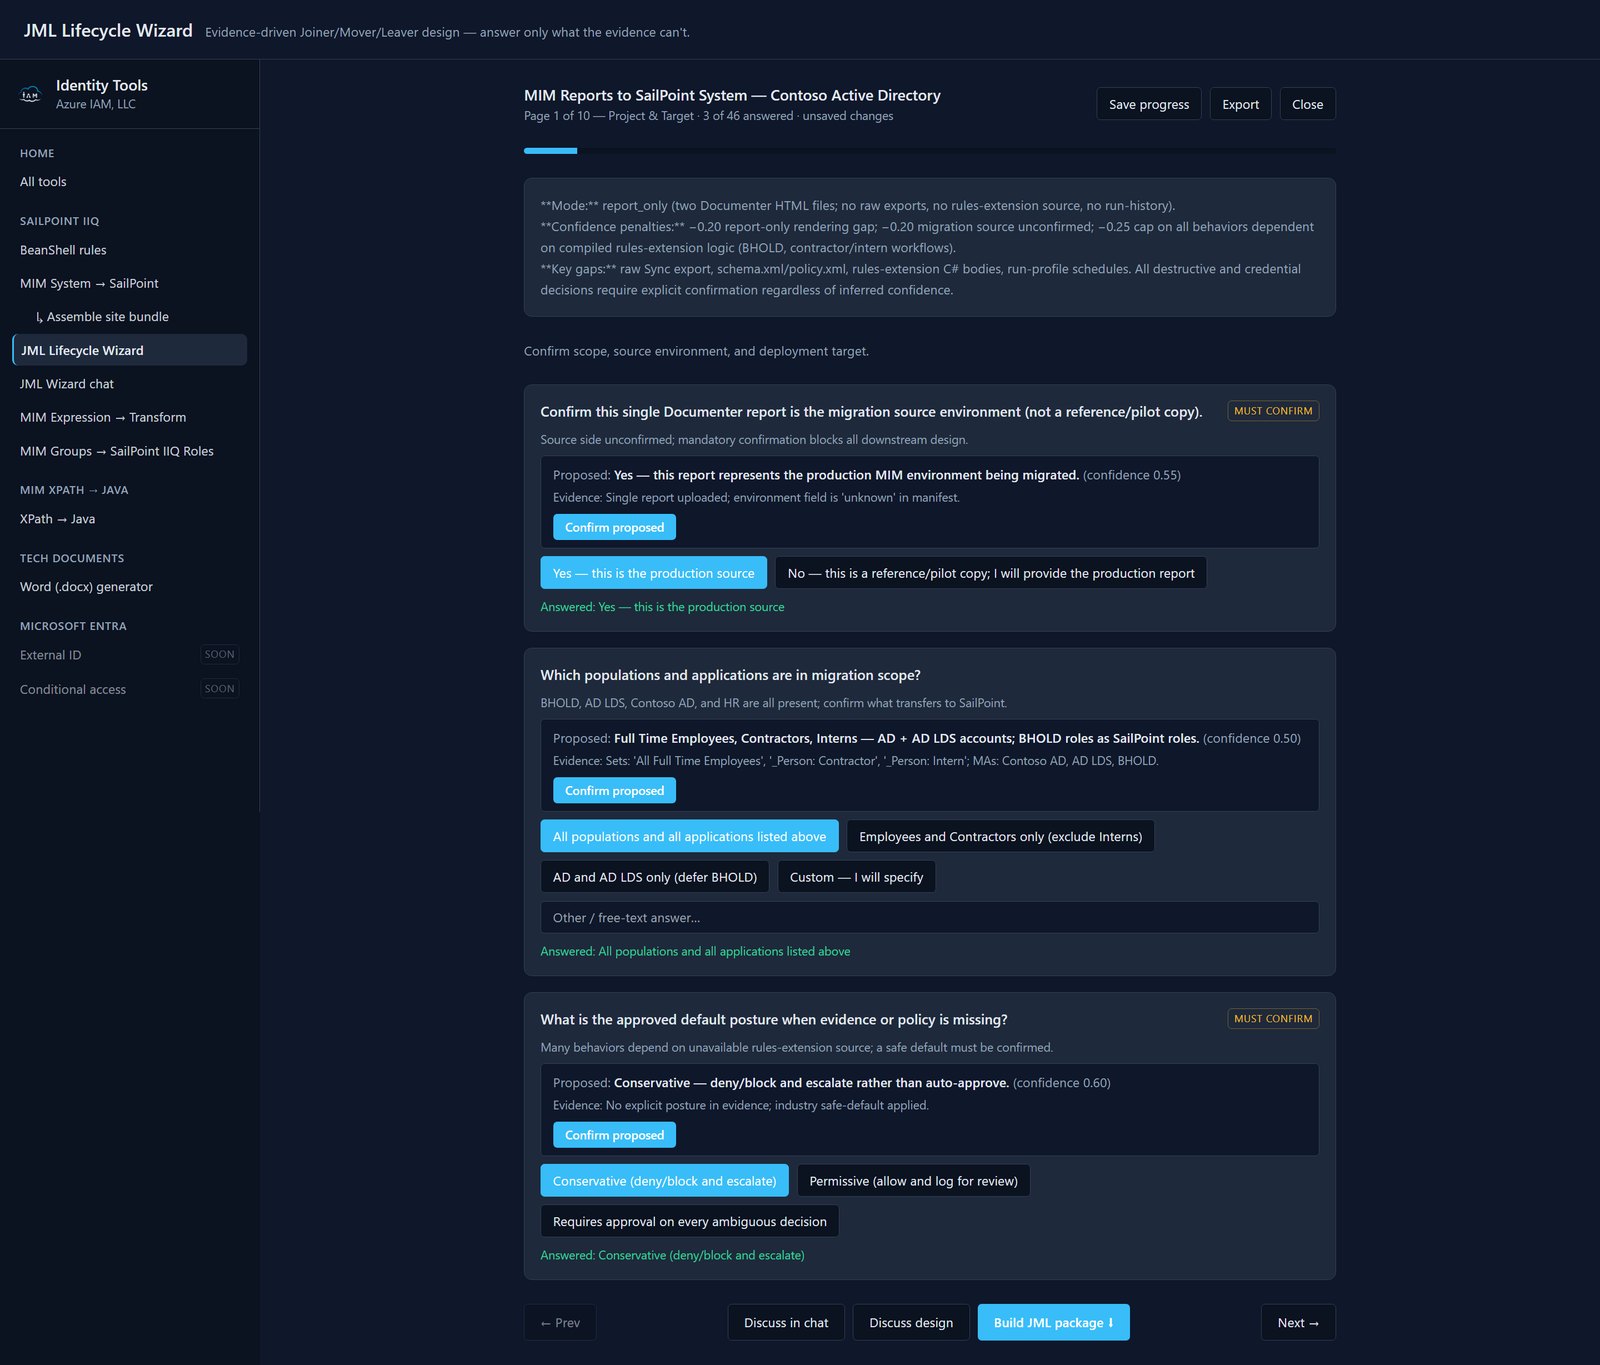Screen dimensions: 1600x1365
Task: Select 'Employees and Contractors only (exclude Interns)'
Action: click(1000, 836)
